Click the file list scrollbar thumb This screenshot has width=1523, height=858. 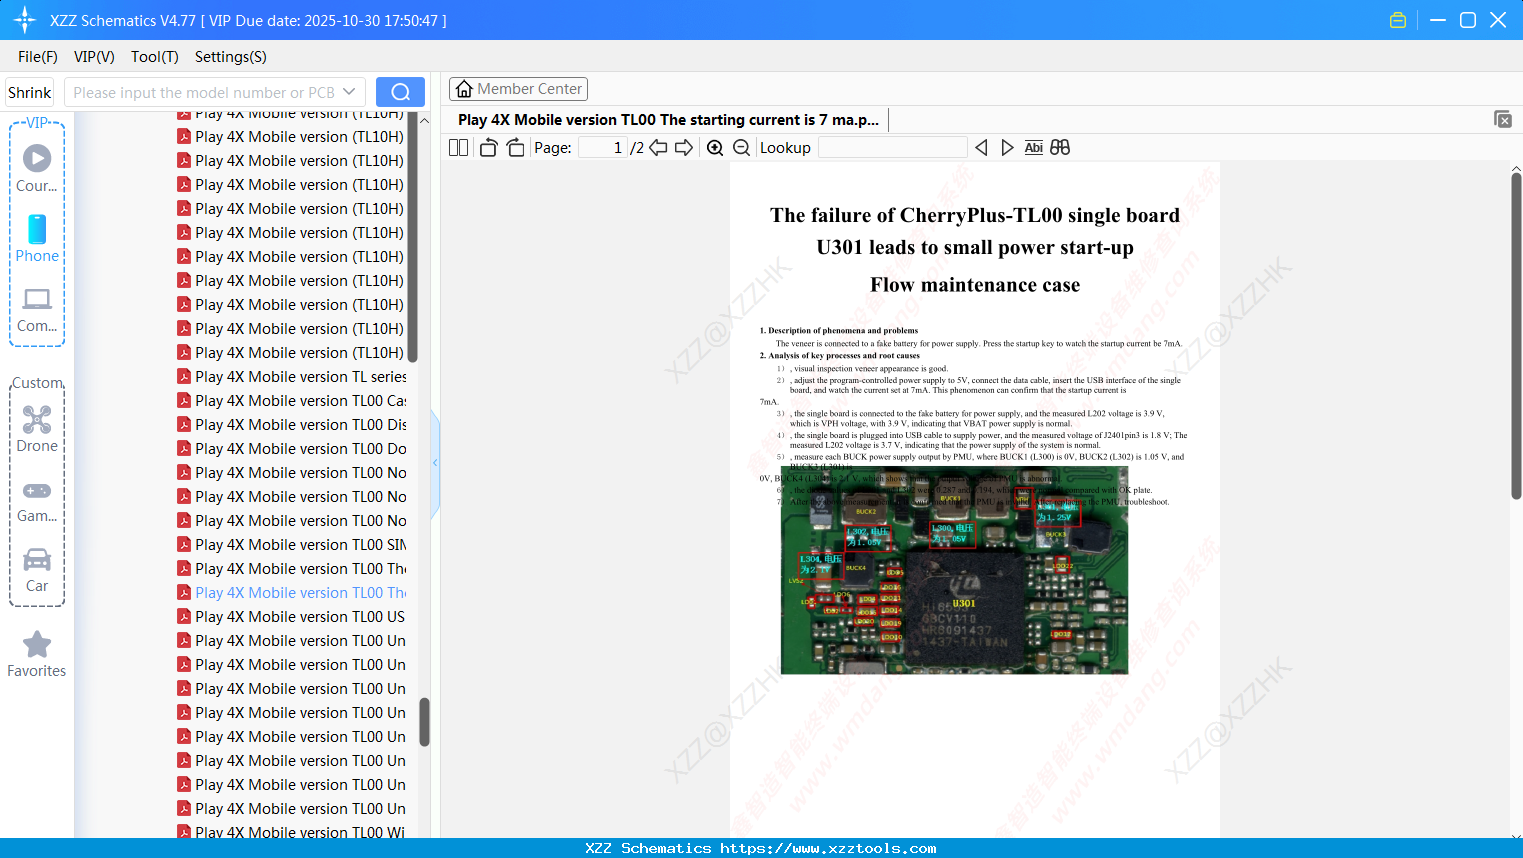pyautogui.click(x=424, y=722)
